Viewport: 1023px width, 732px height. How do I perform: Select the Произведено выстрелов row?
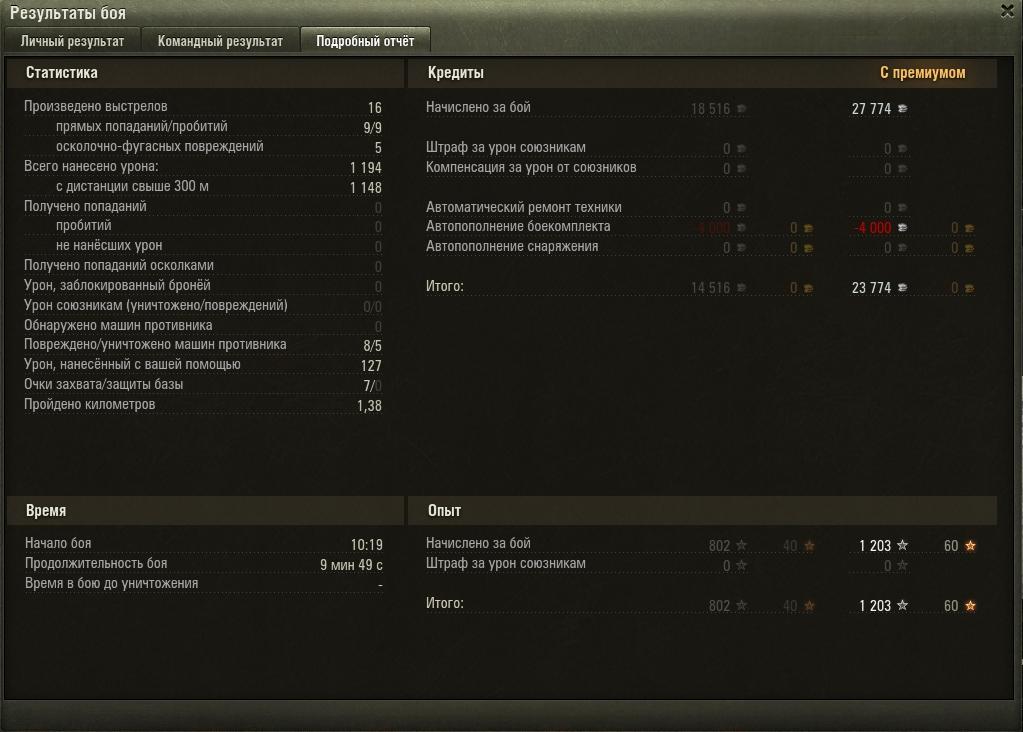pyautogui.click(x=203, y=107)
